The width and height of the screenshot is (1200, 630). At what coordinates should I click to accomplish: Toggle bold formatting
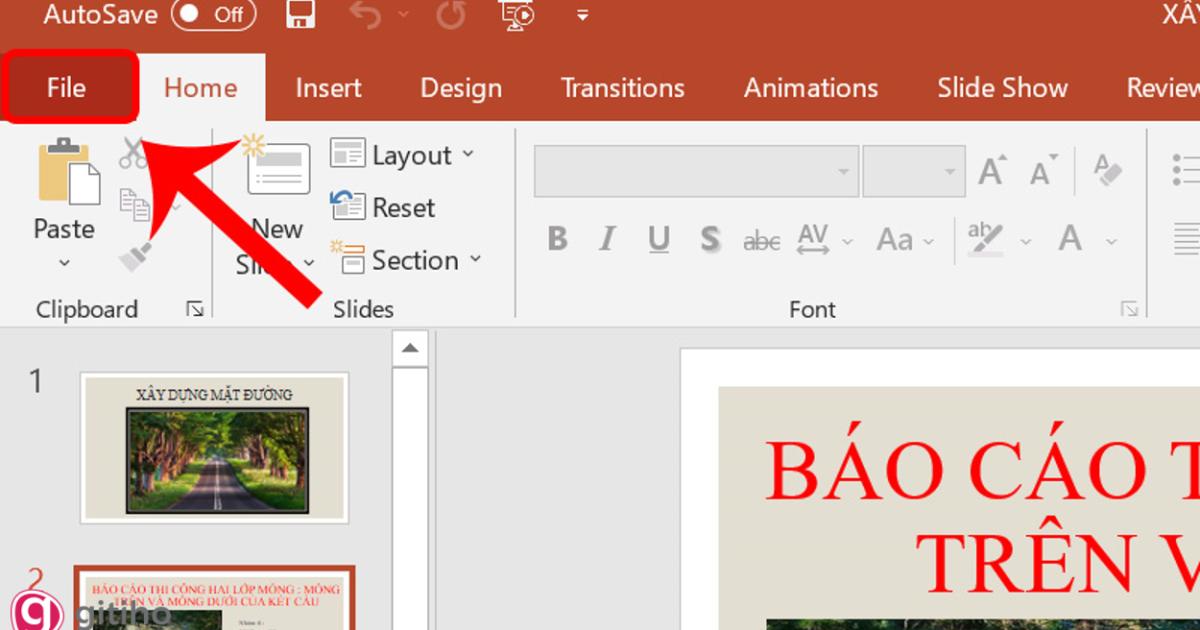click(557, 238)
